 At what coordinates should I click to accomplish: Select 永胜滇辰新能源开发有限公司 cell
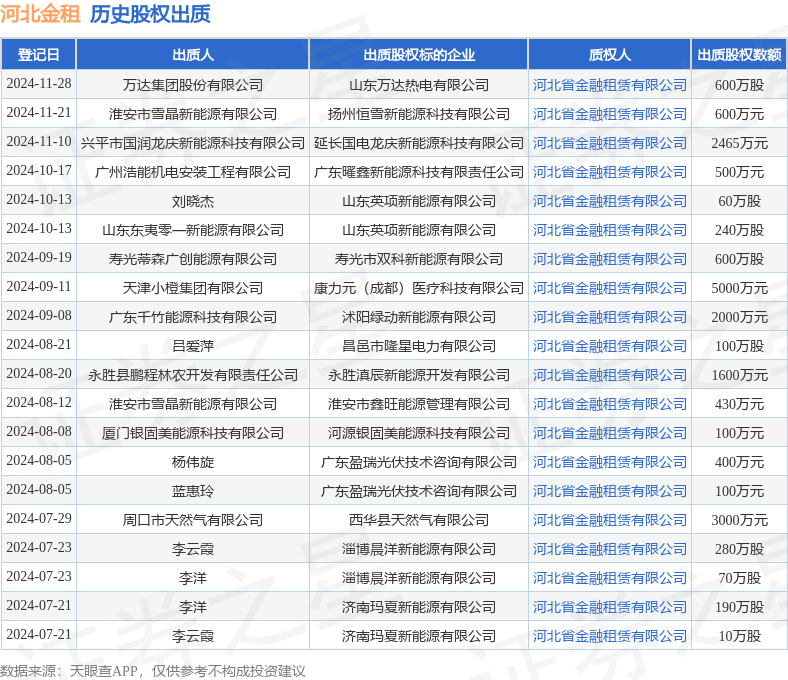419,375
